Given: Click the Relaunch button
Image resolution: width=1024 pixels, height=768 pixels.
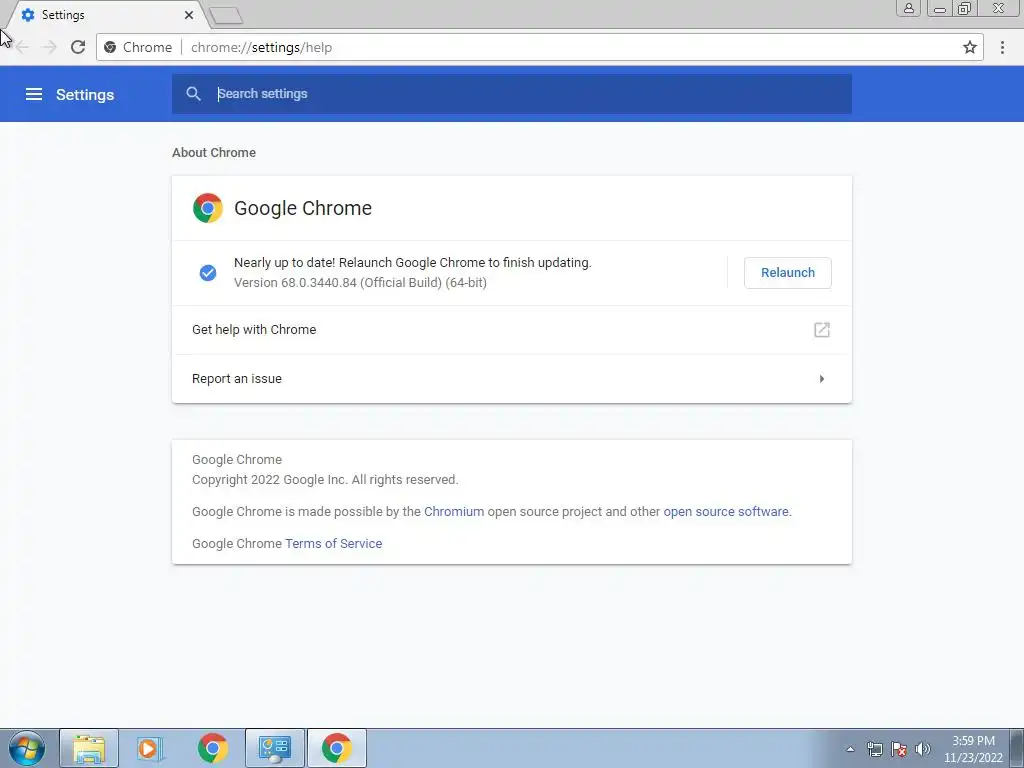Looking at the screenshot, I should click(x=788, y=273).
